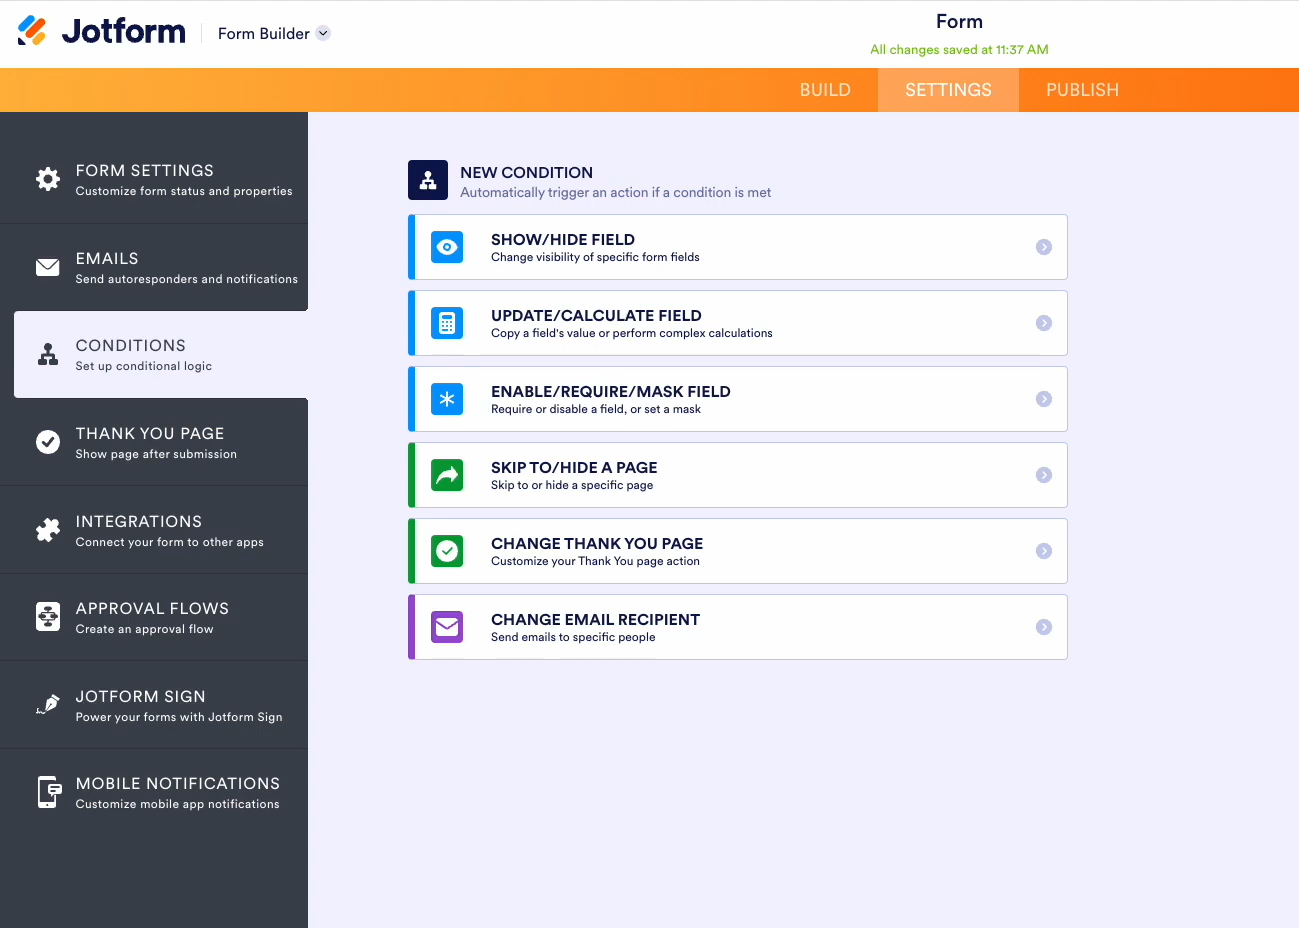The image size is (1299, 928).
Task: Expand the Show/Hide Field row arrow
Action: 1044,247
